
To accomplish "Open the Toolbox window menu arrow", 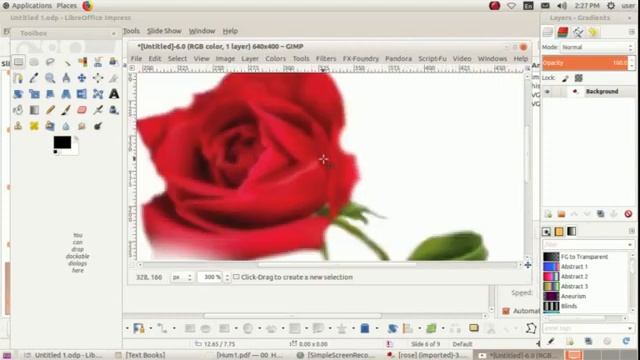I will [x=113, y=33].
